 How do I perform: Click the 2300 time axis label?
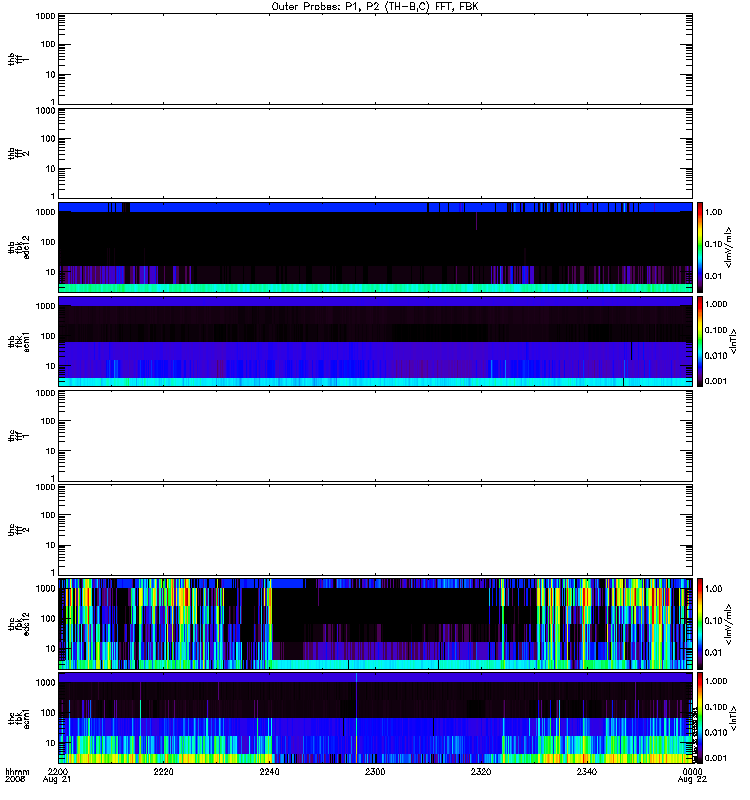[375, 773]
